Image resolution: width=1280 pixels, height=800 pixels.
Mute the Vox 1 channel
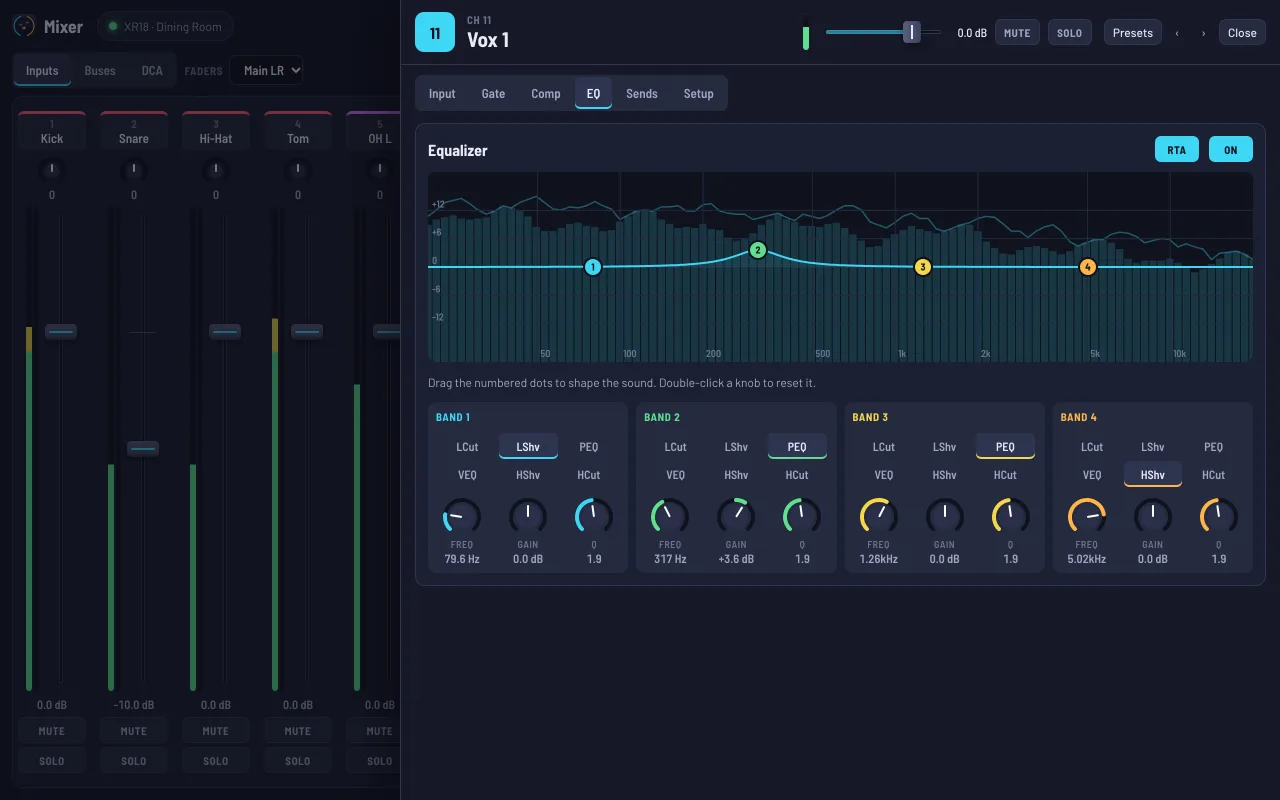coord(1017,33)
